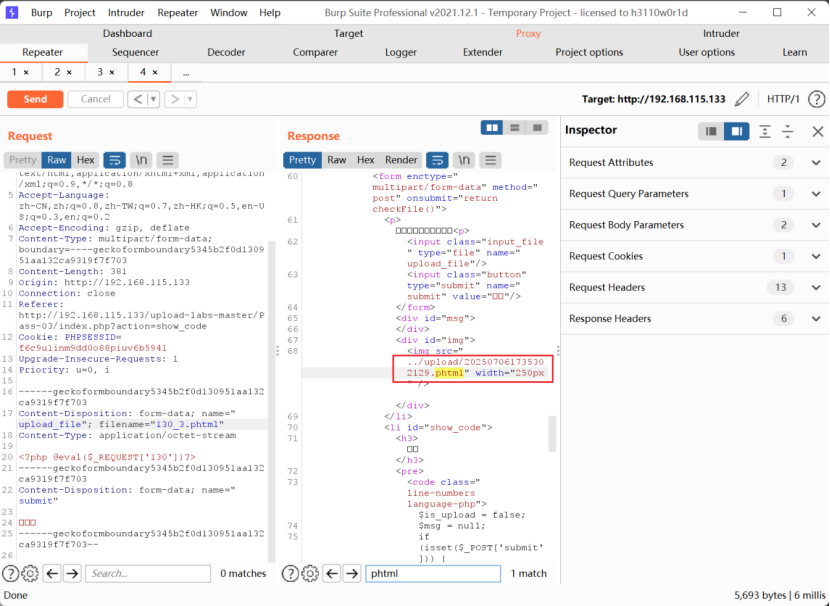
Task: Select Repeater tab 3
Action: 100,73
